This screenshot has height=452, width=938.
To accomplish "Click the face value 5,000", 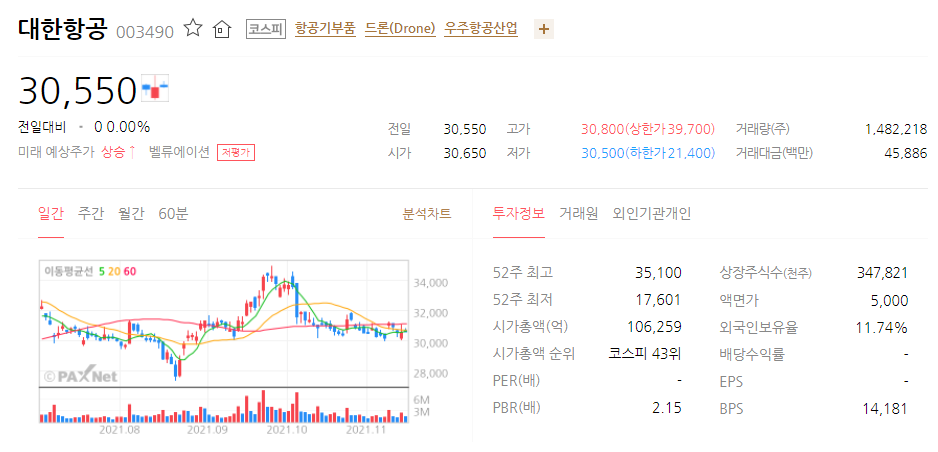I will coord(890,300).
